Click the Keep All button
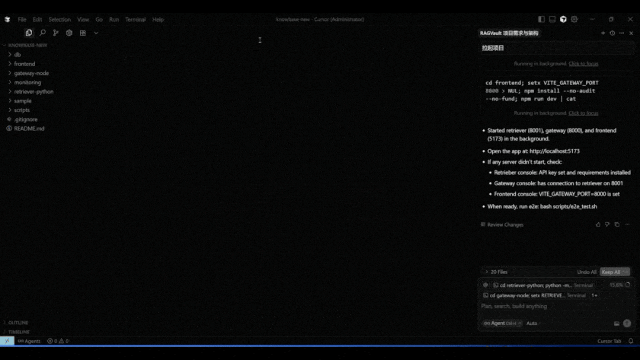 pyautogui.click(x=614, y=272)
